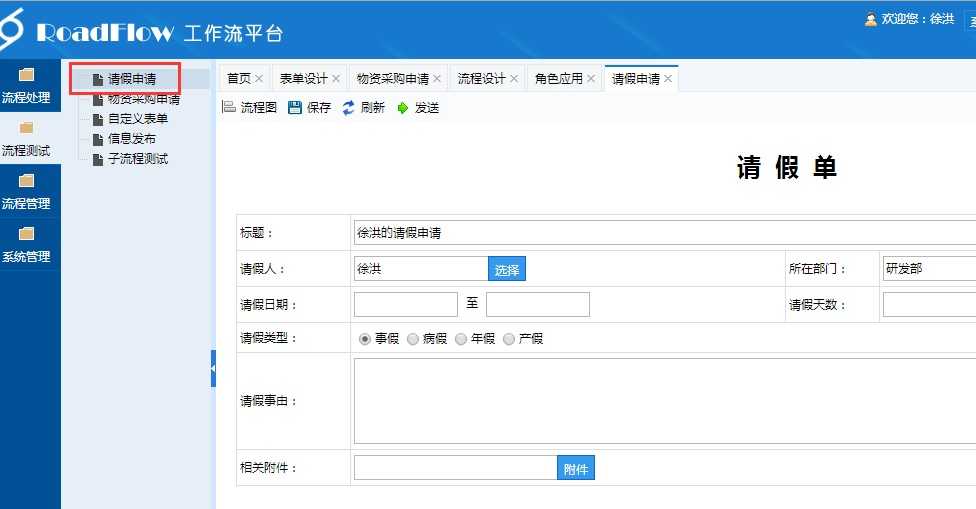Open the 系统管理 sidebar section
976x509 pixels.
26,244
